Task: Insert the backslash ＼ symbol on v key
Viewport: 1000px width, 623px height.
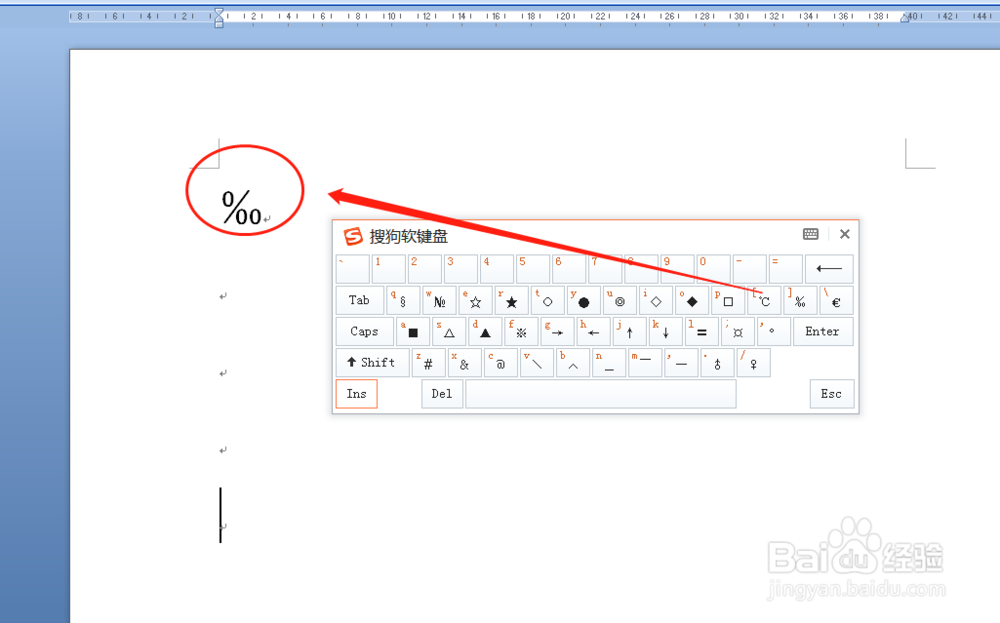Action: click(537, 363)
